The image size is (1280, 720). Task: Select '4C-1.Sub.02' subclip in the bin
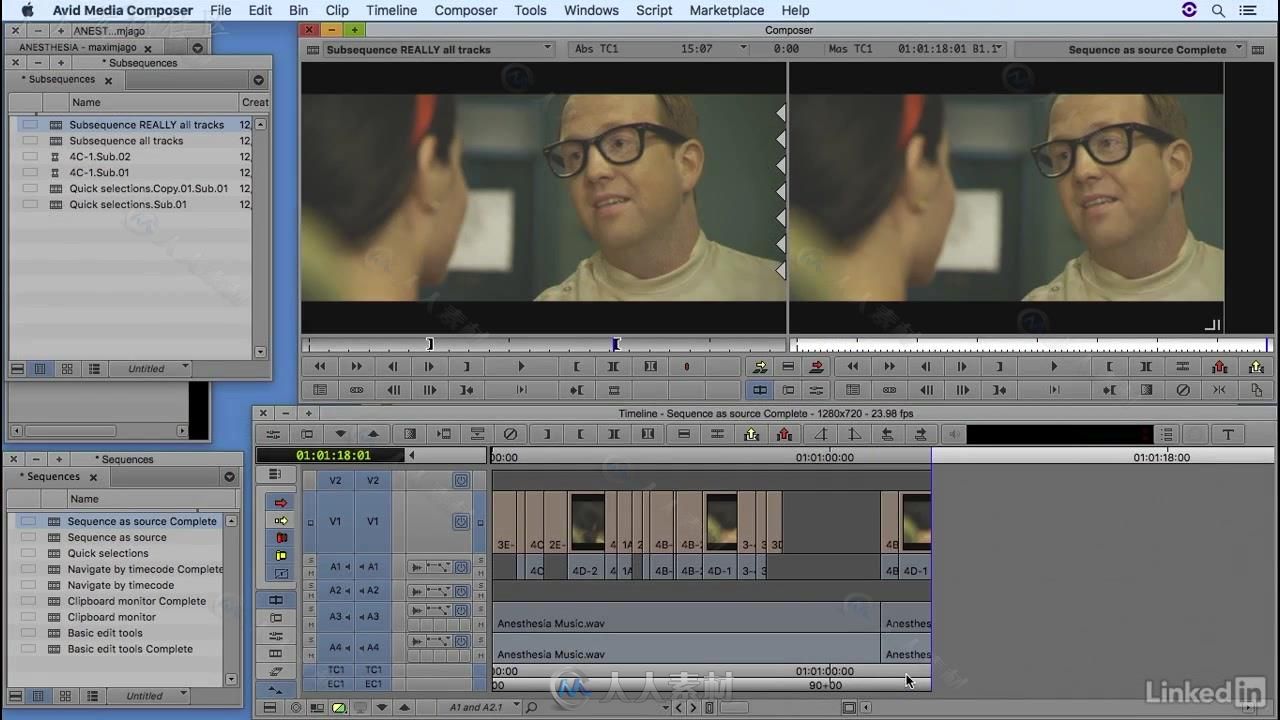pos(99,157)
